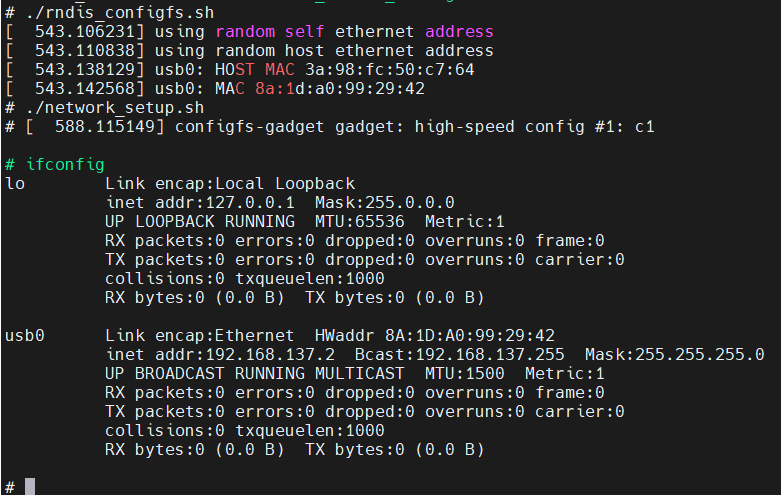This screenshot has width=781, height=495.
Task: Click the configfs-gadget high-speed config message
Action: [x=414, y=126]
